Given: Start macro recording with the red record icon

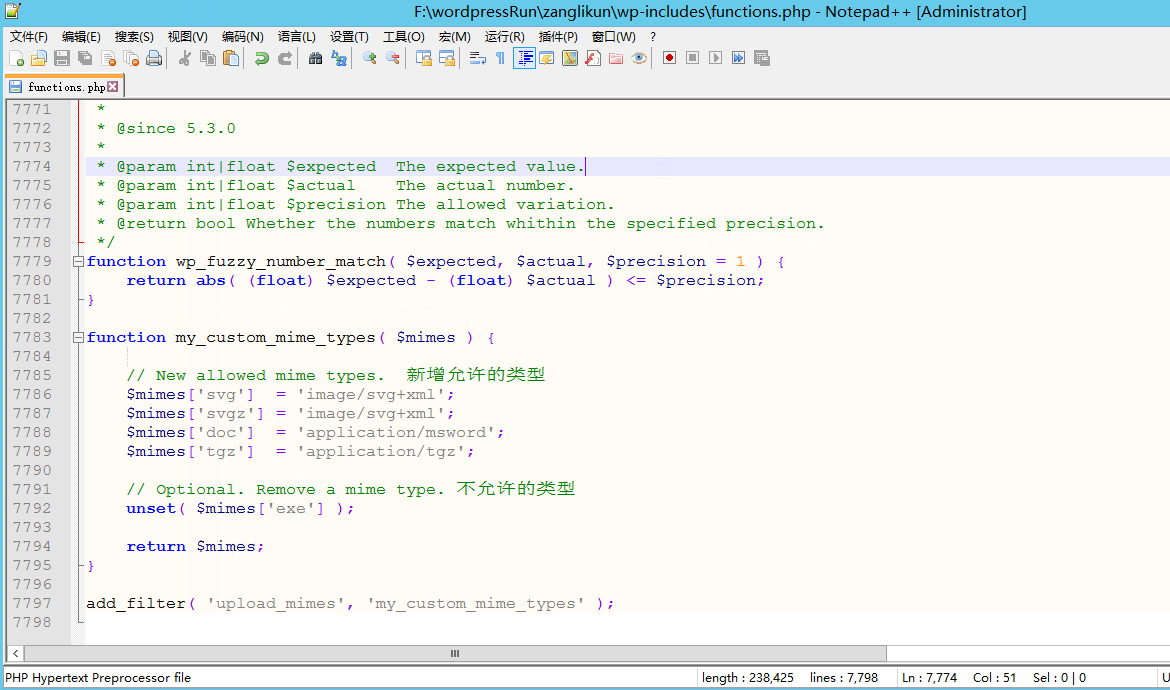Looking at the screenshot, I should [669, 58].
